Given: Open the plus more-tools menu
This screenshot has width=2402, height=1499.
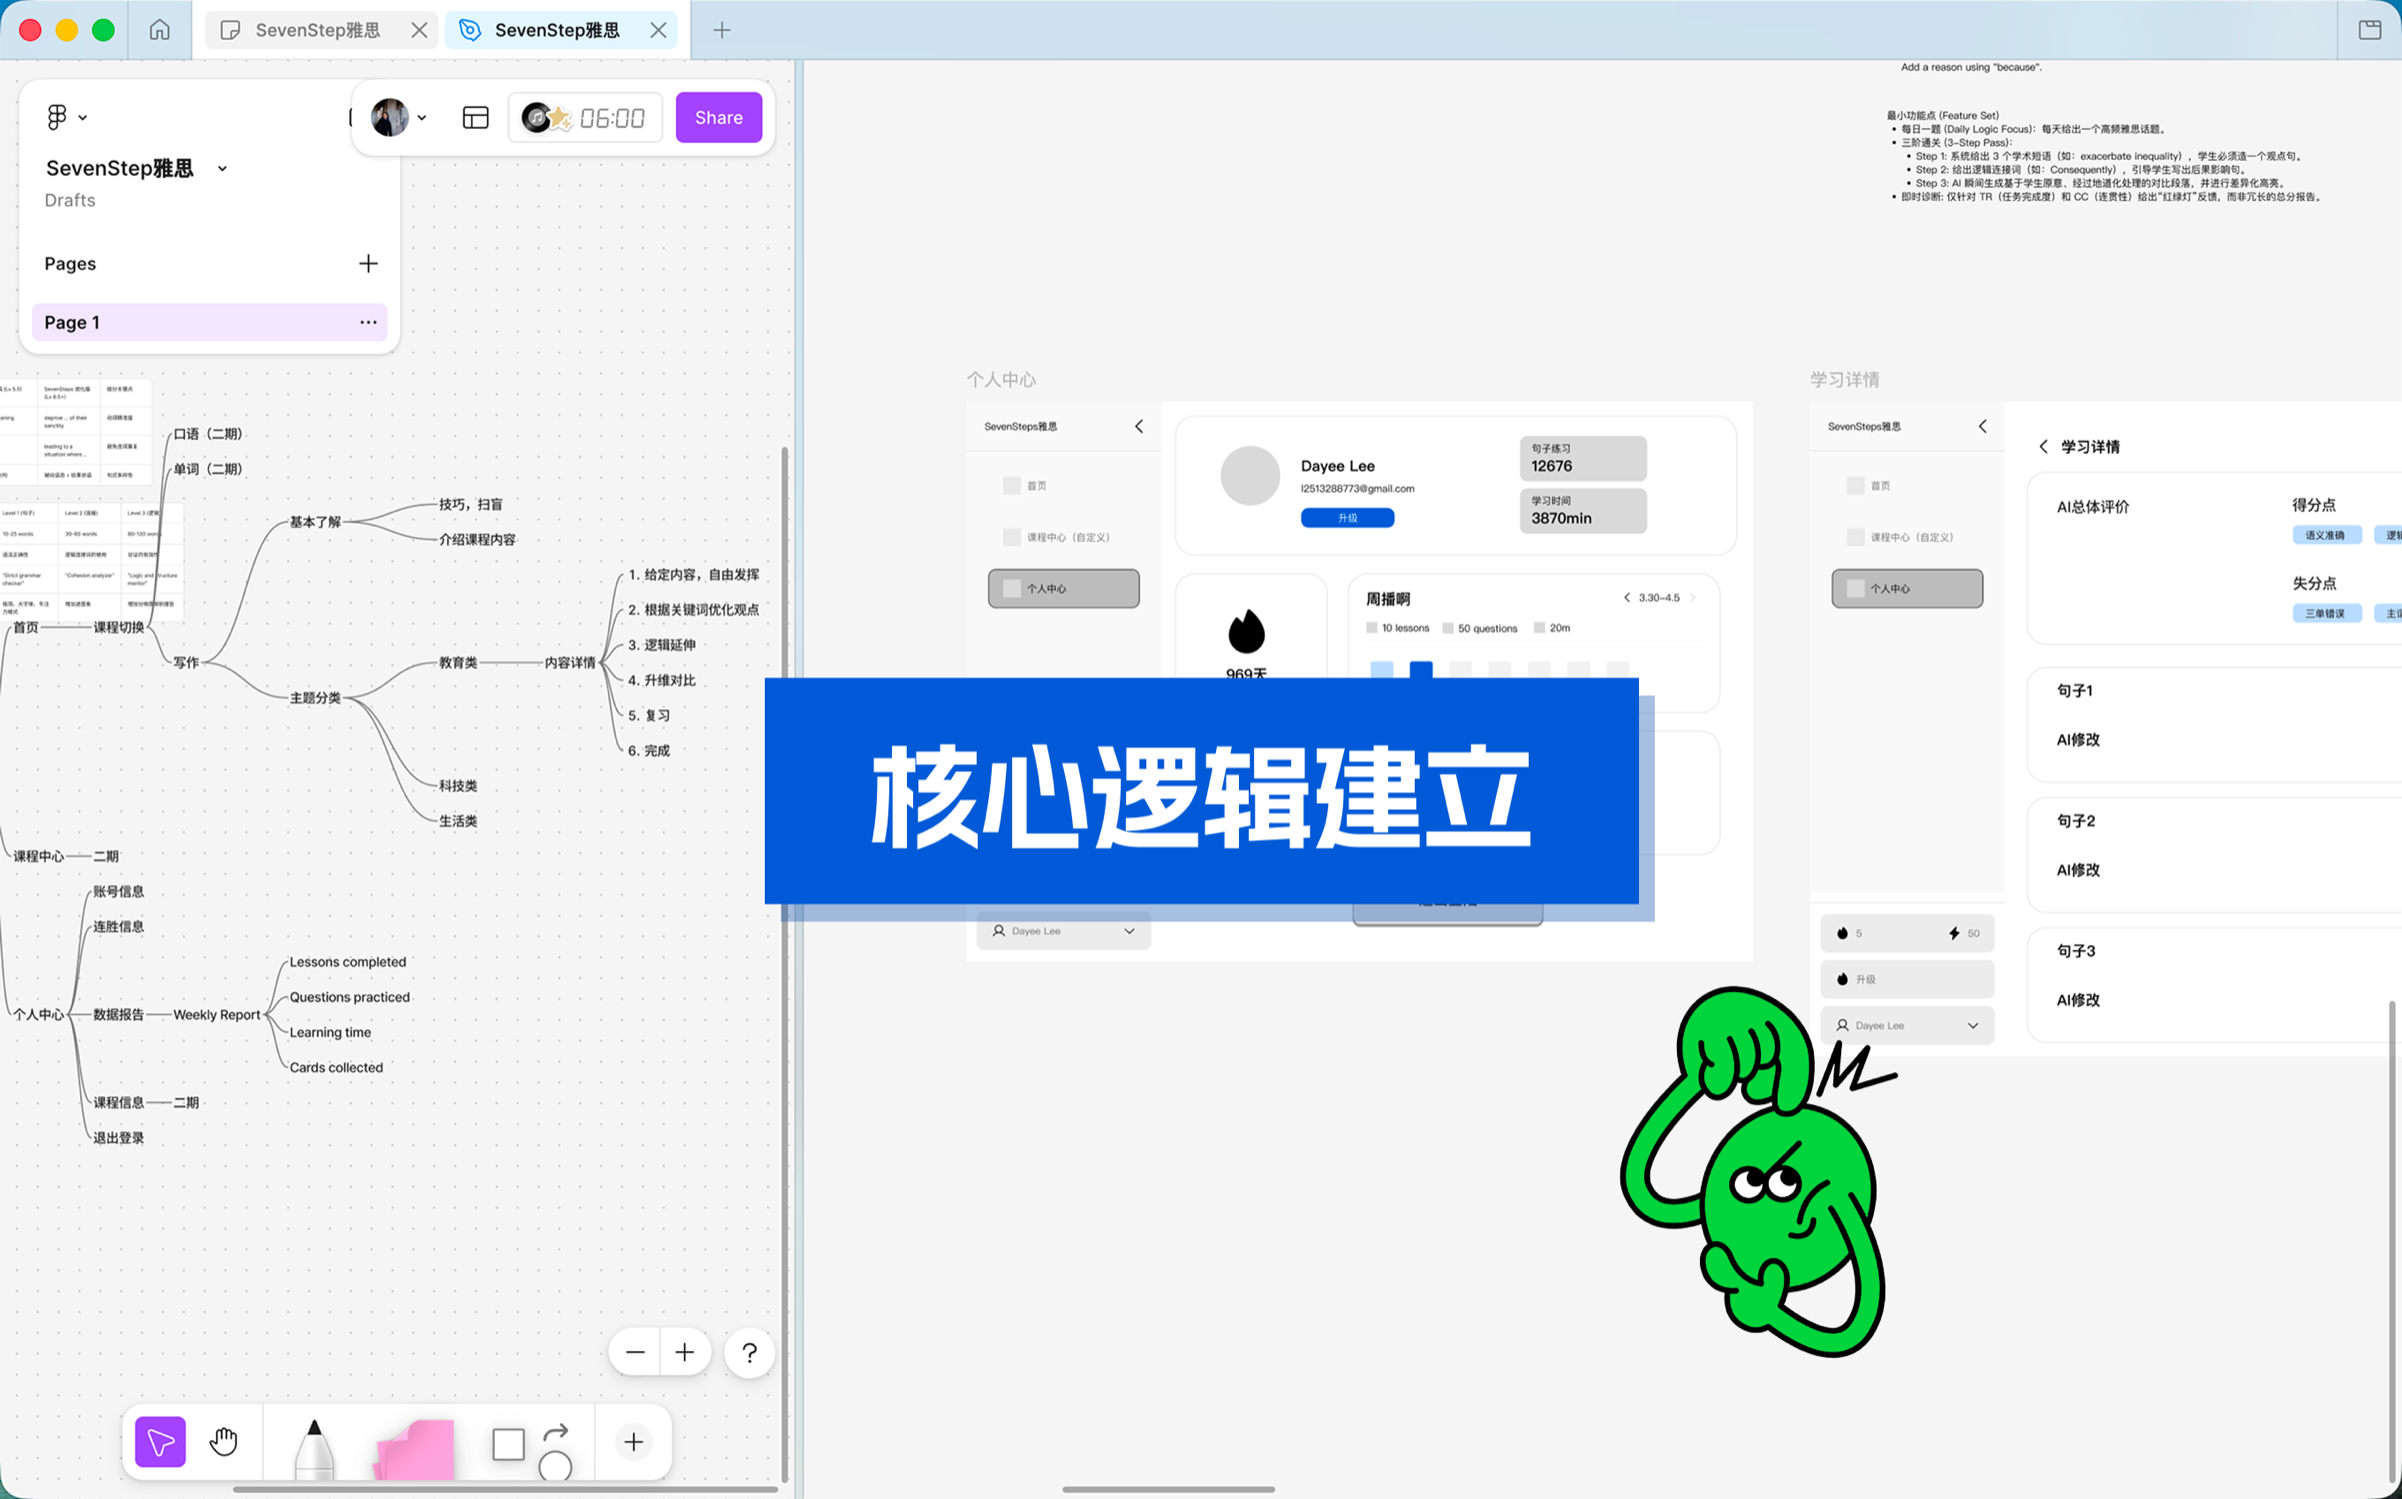Looking at the screenshot, I should pos(633,1441).
